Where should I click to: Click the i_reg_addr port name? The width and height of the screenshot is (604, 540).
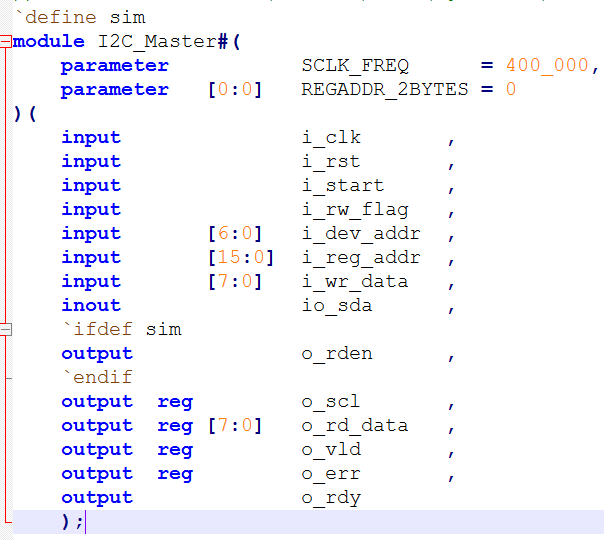coord(361,258)
